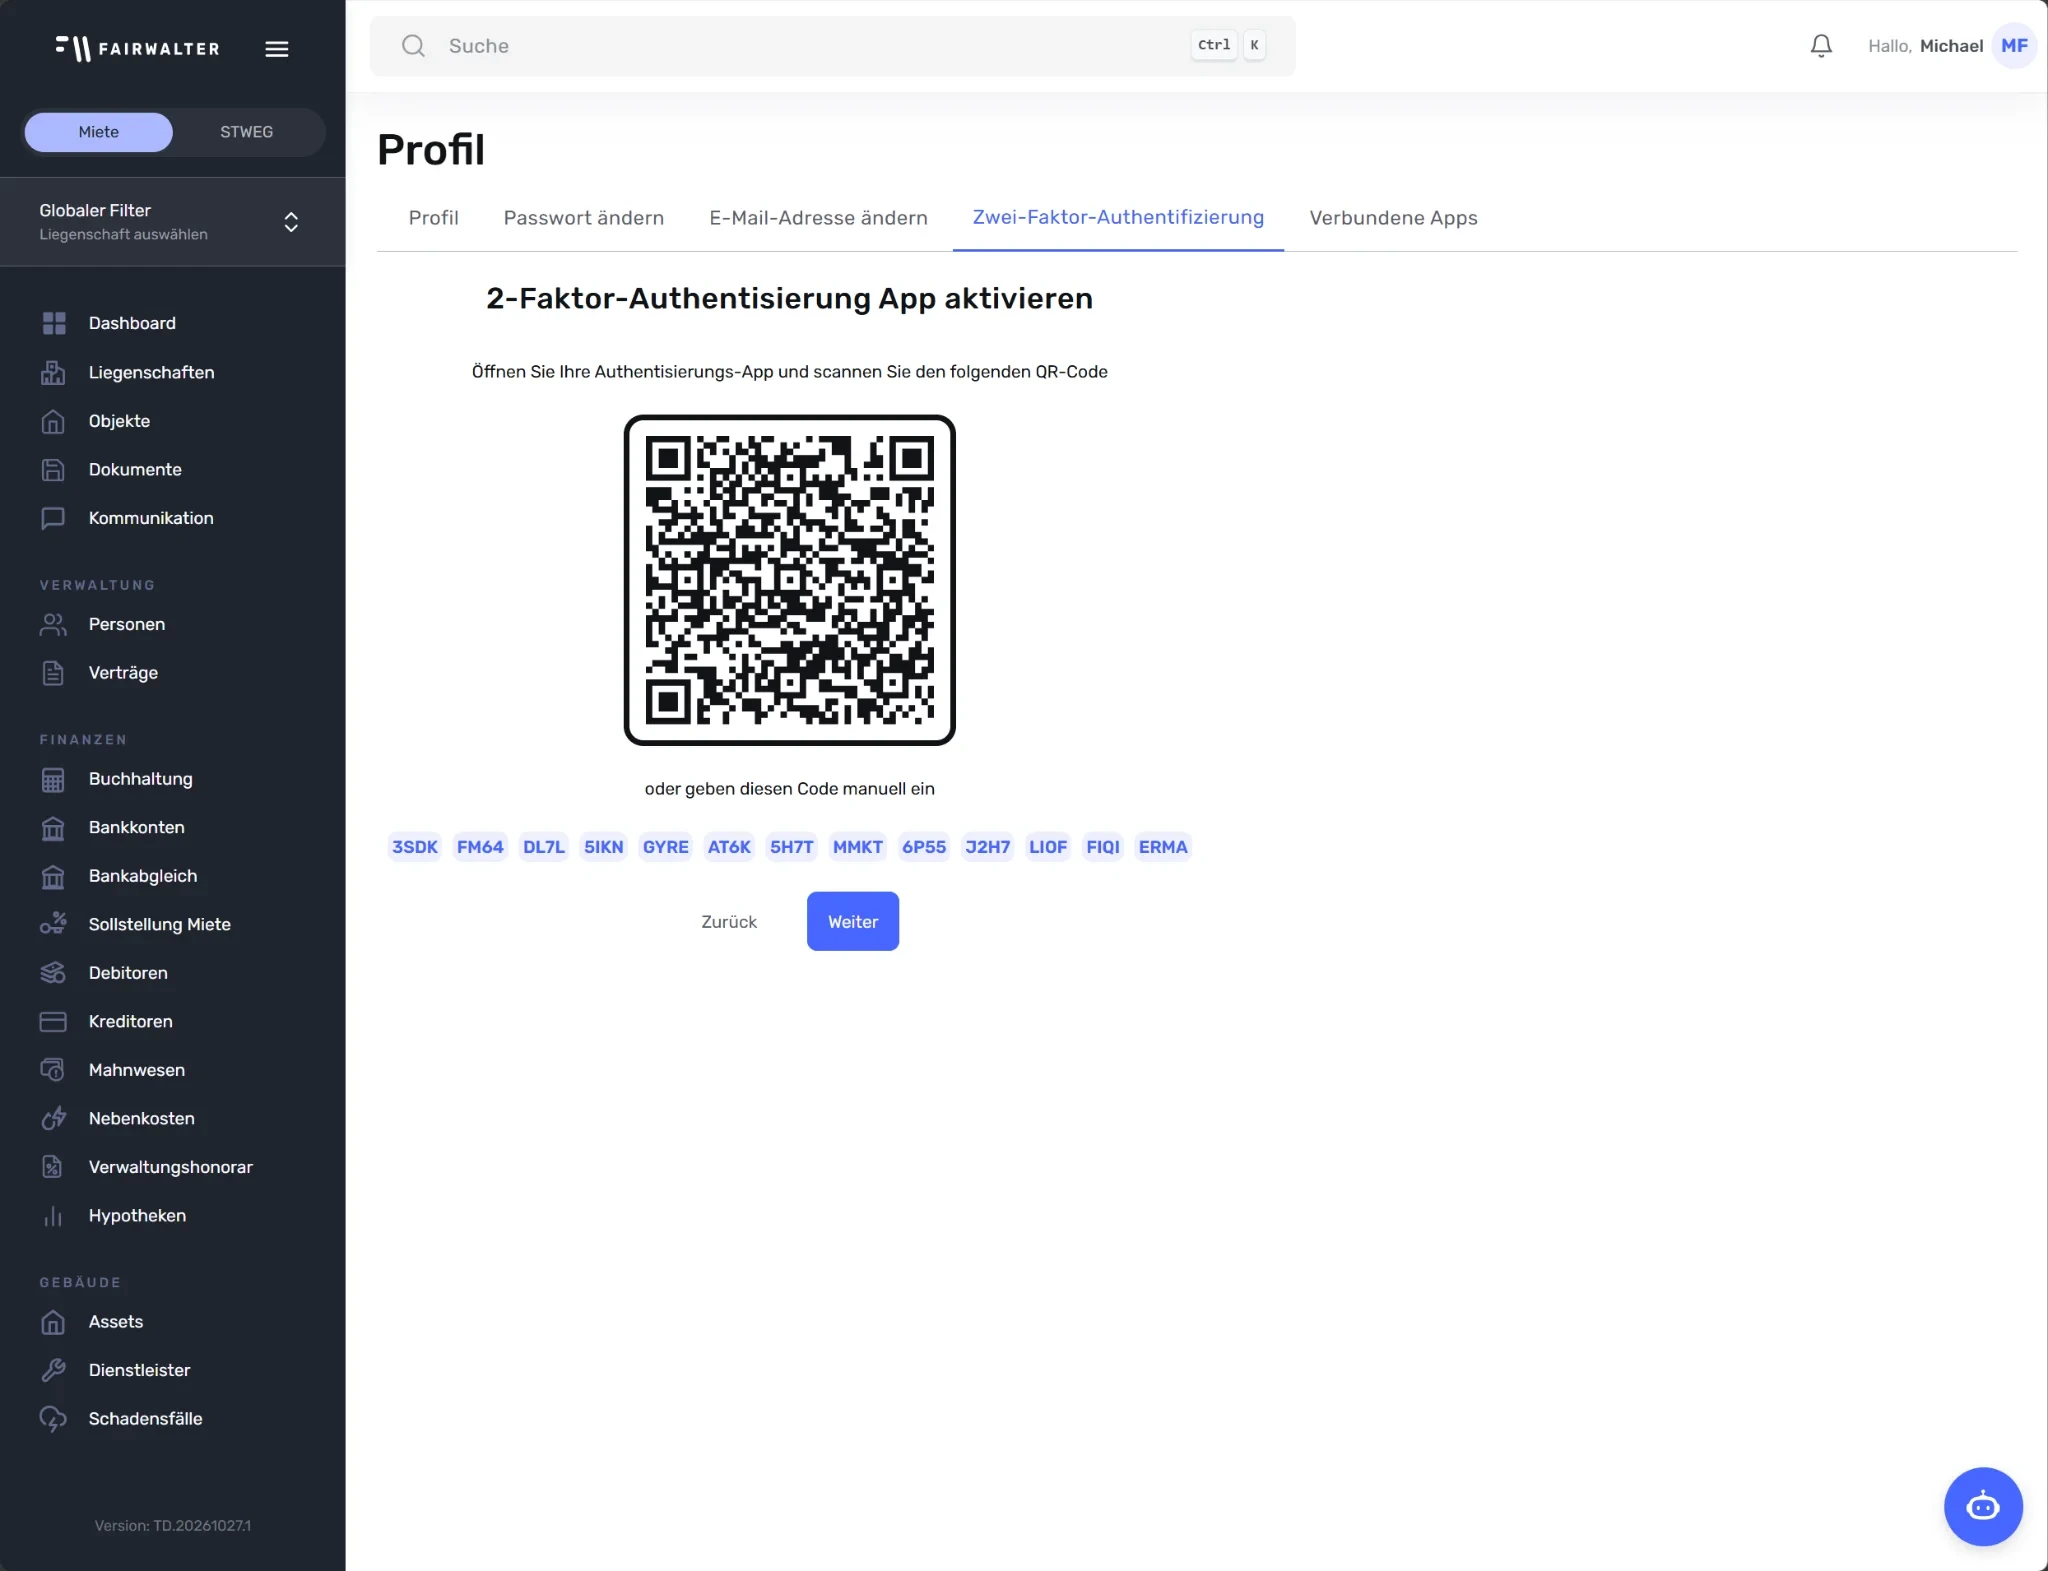The width and height of the screenshot is (2048, 1571).
Task: Click the Liegenschaften building icon
Action: click(53, 372)
